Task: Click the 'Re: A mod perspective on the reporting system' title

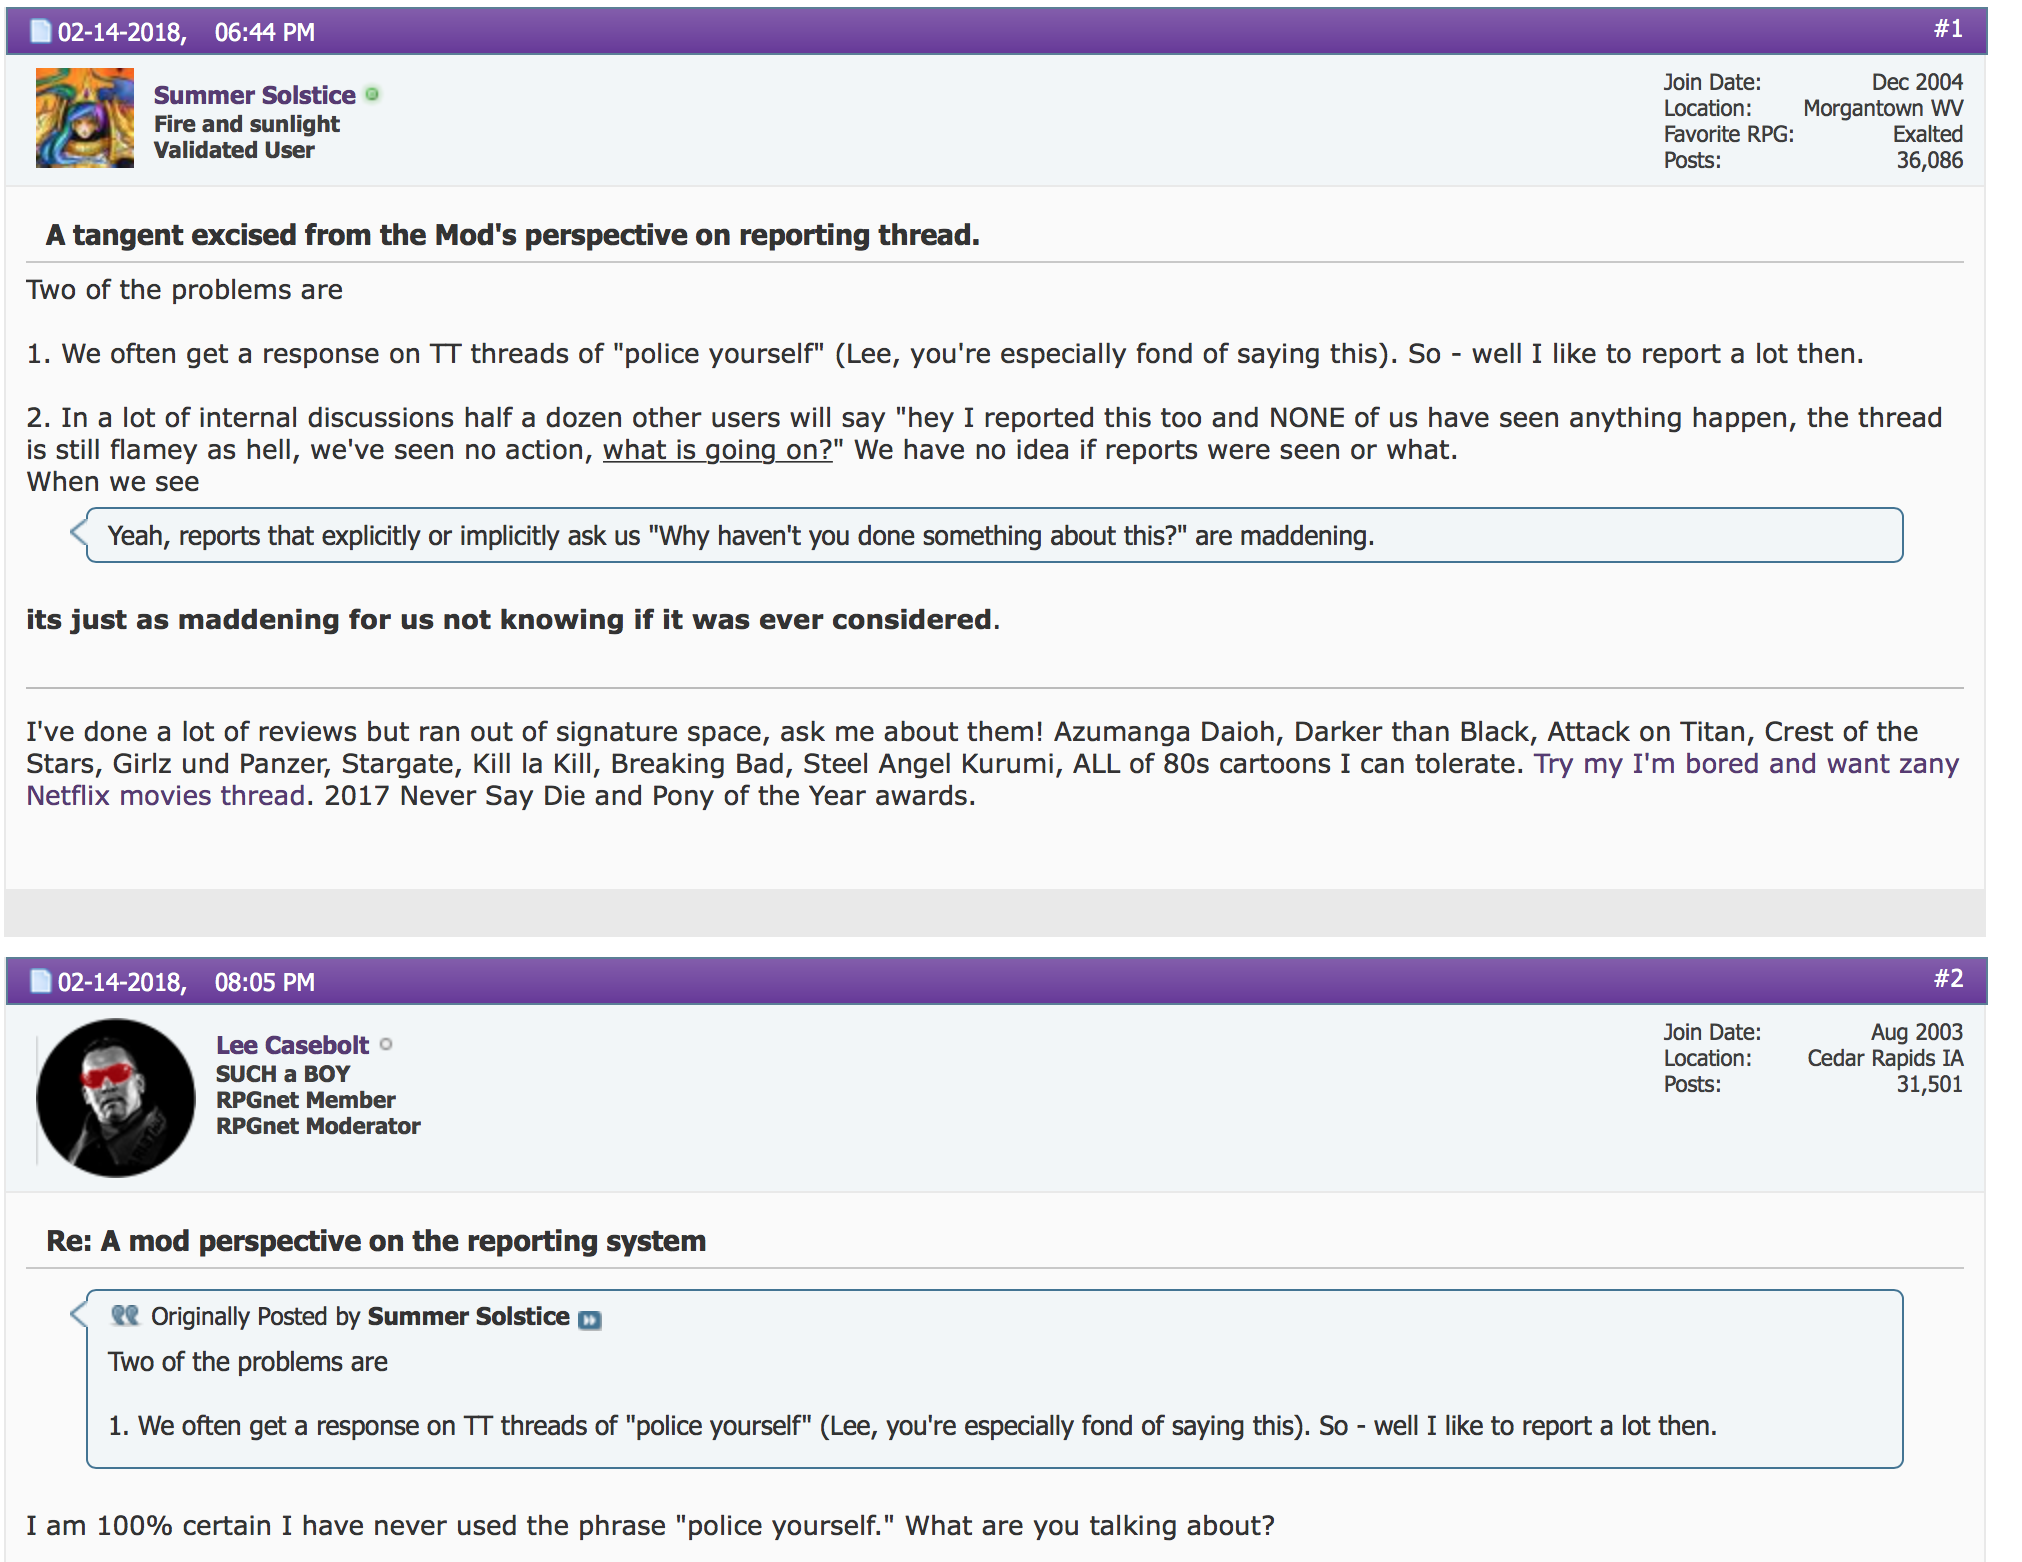Action: (376, 1241)
